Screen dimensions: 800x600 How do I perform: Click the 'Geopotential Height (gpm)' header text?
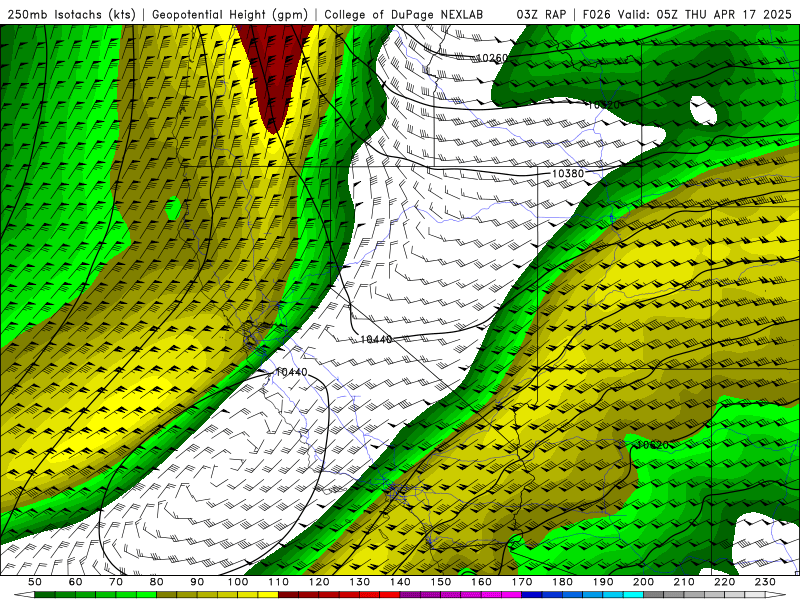[230, 14]
